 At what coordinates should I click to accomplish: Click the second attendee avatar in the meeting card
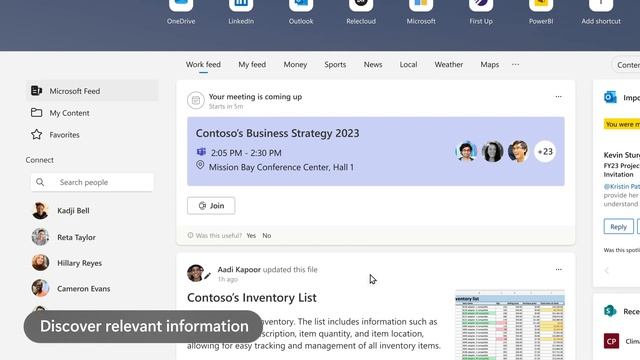(x=492, y=151)
